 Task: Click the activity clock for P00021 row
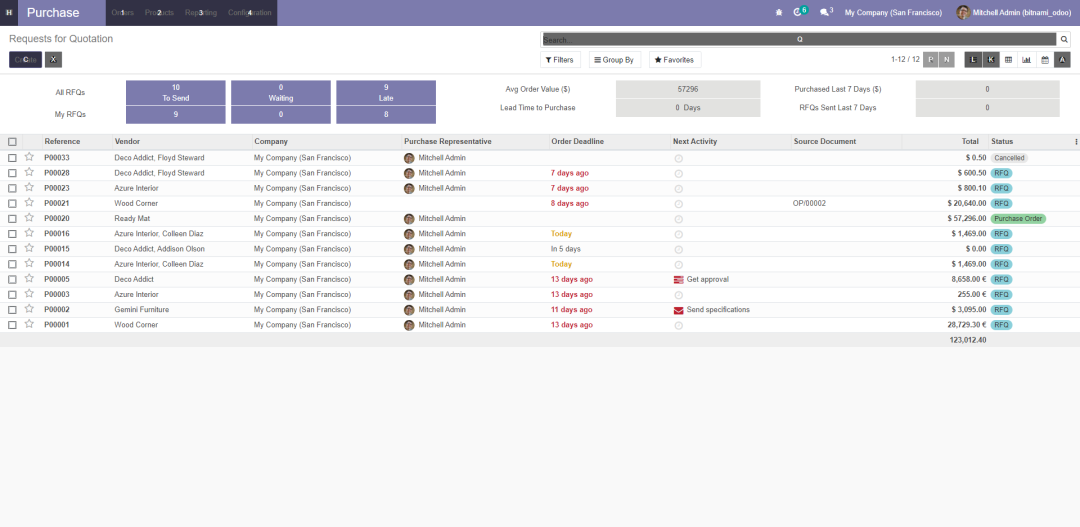pos(678,204)
